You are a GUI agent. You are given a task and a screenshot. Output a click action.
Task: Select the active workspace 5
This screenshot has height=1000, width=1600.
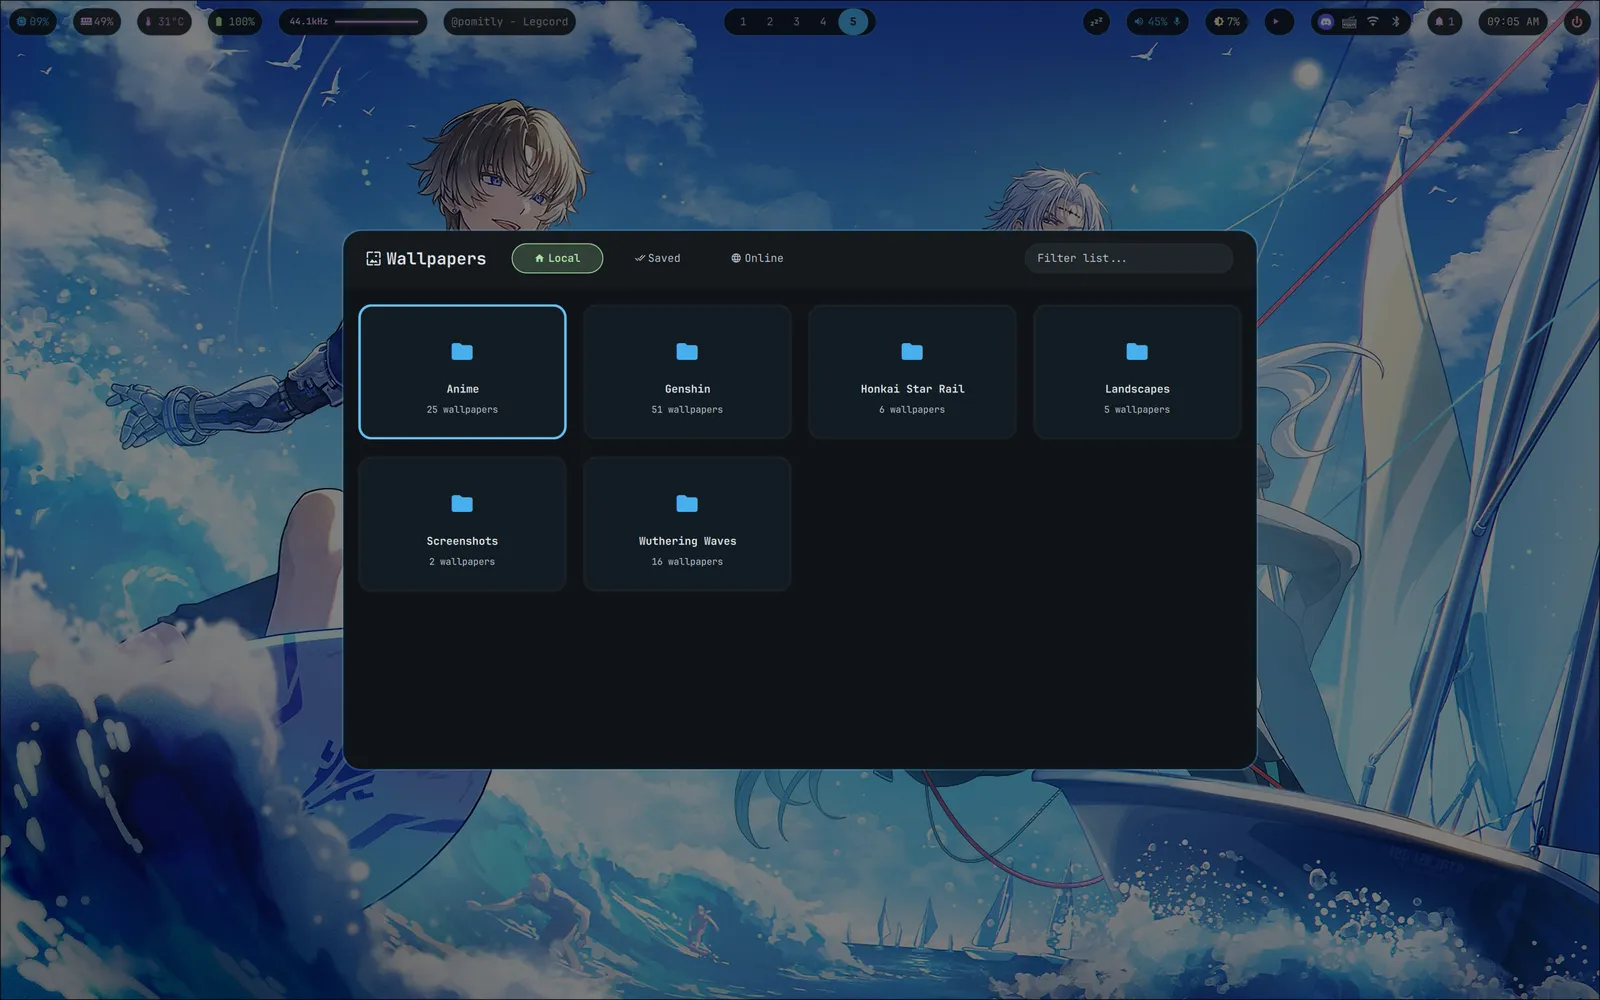(x=853, y=21)
